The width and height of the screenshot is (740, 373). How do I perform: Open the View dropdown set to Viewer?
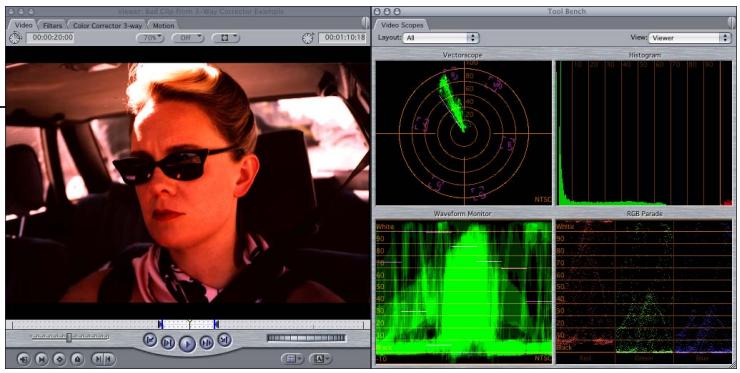tap(690, 38)
